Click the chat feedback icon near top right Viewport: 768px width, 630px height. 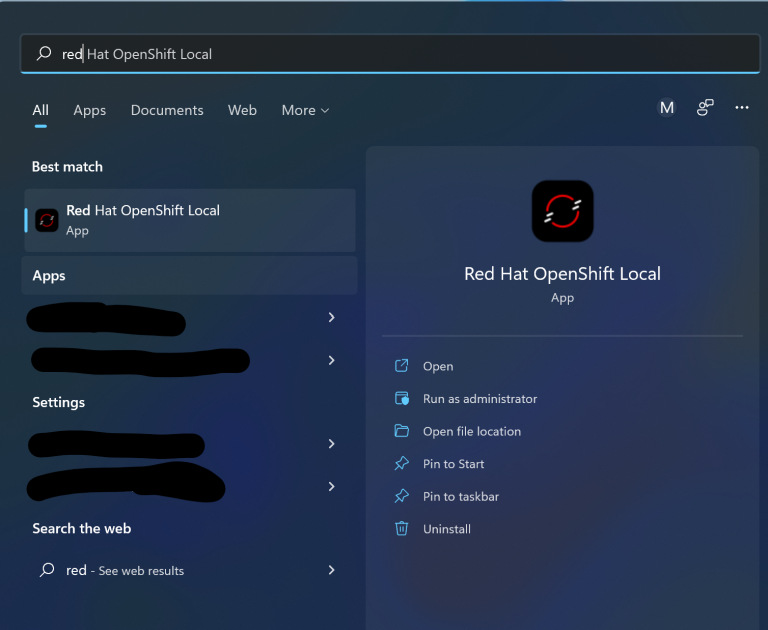pos(705,108)
